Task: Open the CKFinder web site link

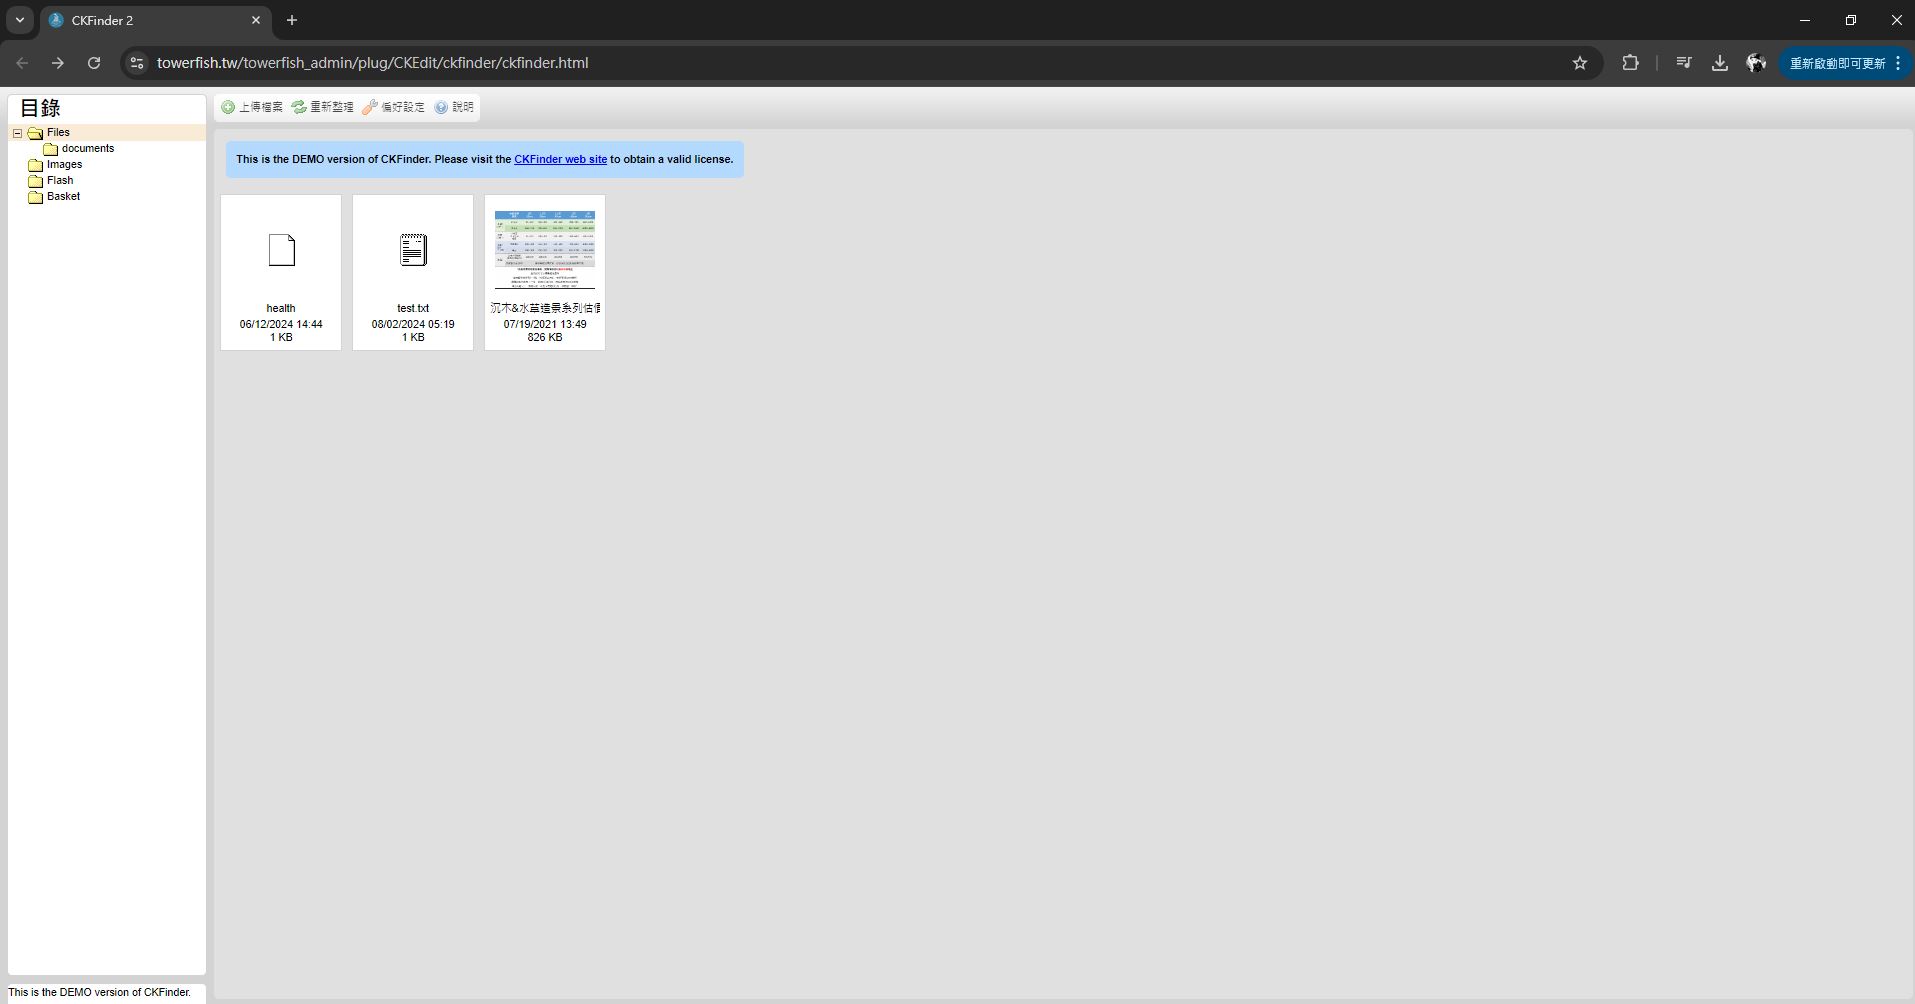Action: tap(560, 159)
